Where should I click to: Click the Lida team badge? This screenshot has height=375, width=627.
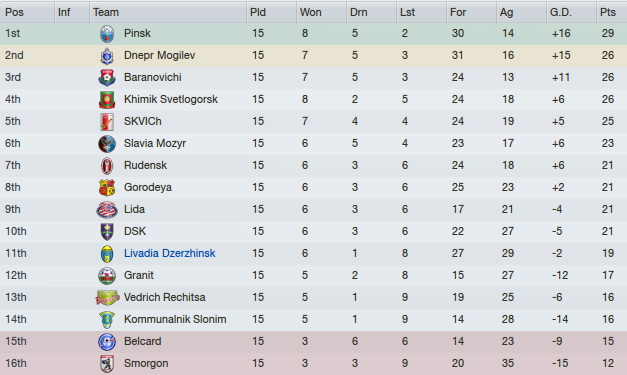click(x=107, y=209)
